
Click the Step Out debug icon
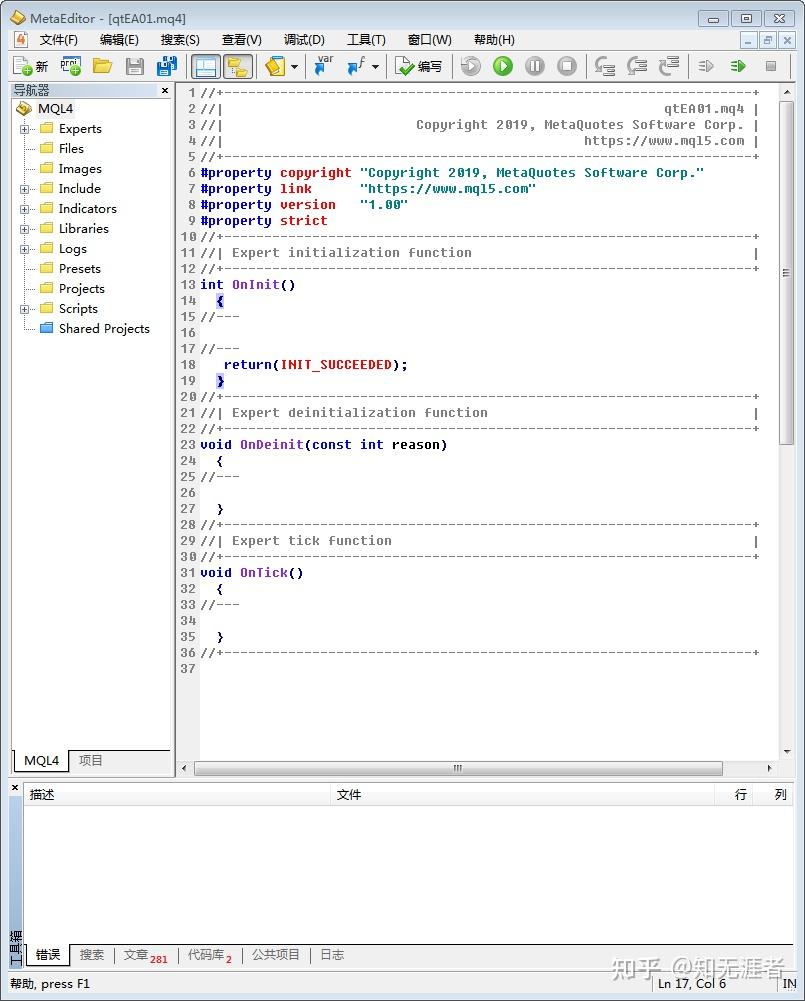(668, 66)
